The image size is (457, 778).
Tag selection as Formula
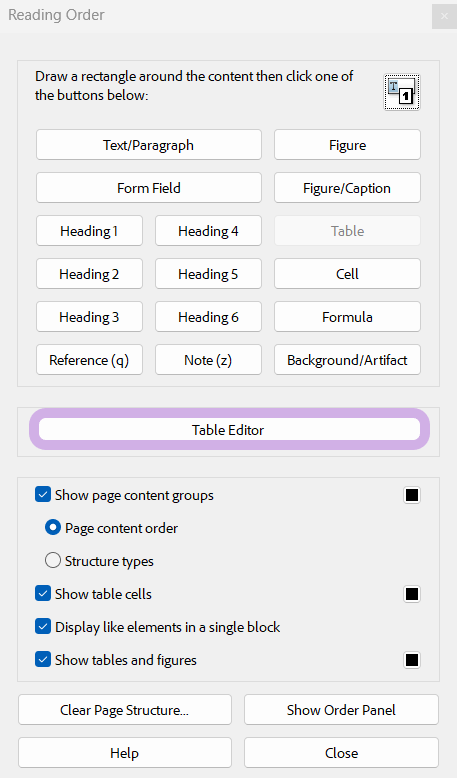pos(347,317)
